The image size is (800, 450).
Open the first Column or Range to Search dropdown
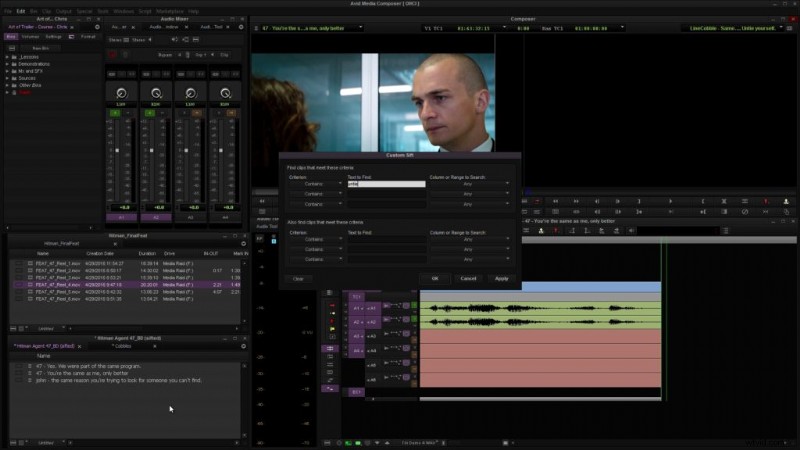pyautogui.click(x=469, y=184)
